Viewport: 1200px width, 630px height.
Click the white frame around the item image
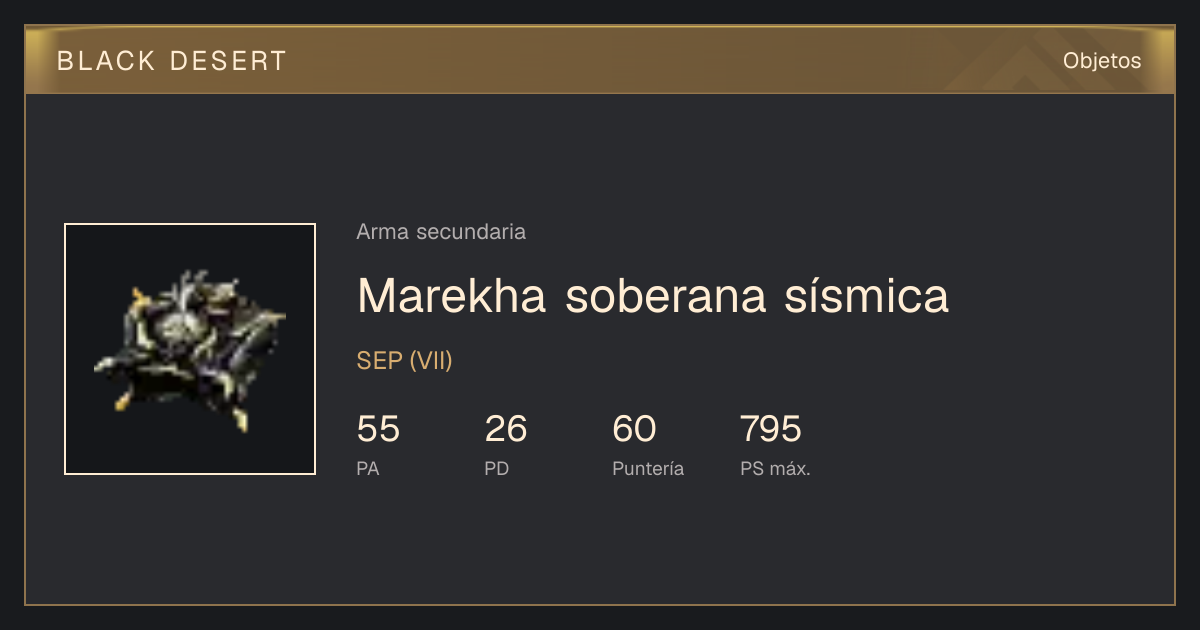click(190, 225)
